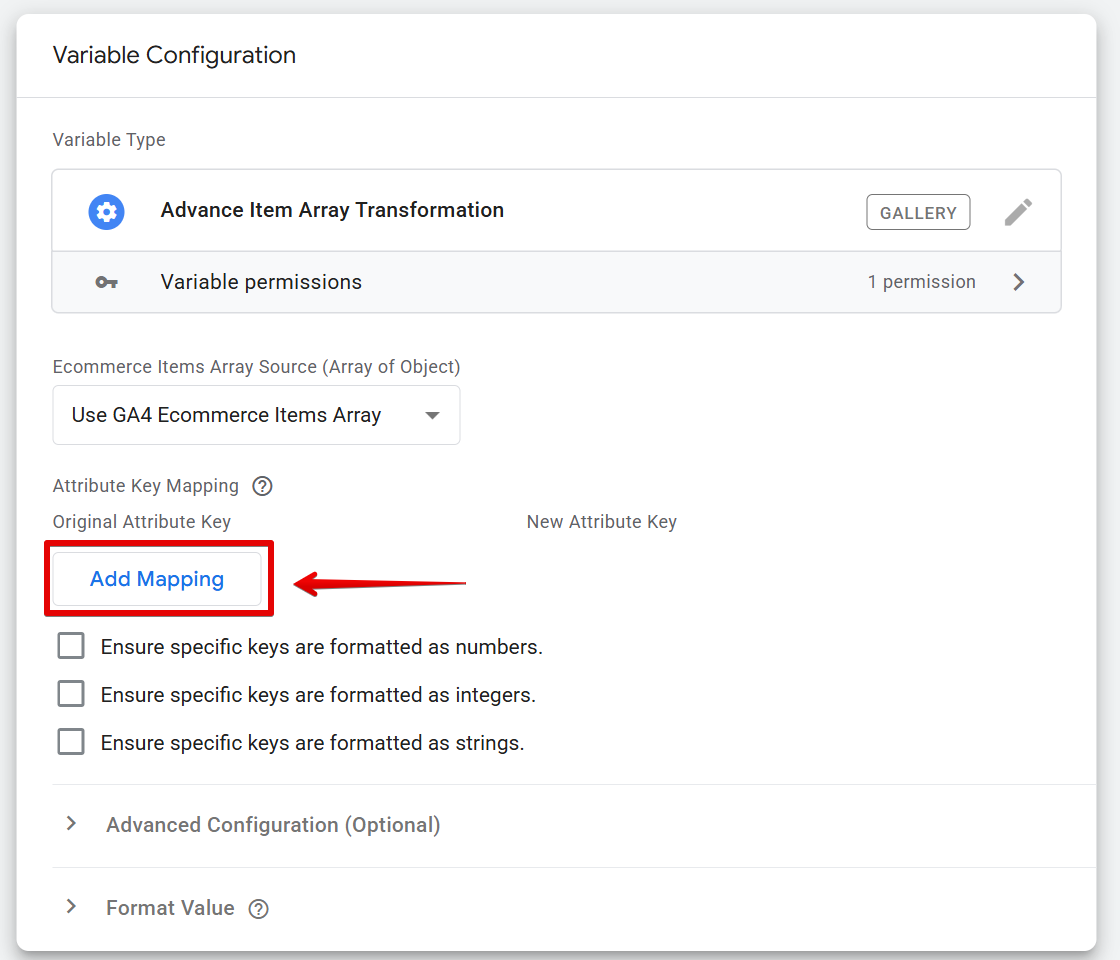
Task: Click the key icon beside Variable permissions
Action: click(106, 282)
